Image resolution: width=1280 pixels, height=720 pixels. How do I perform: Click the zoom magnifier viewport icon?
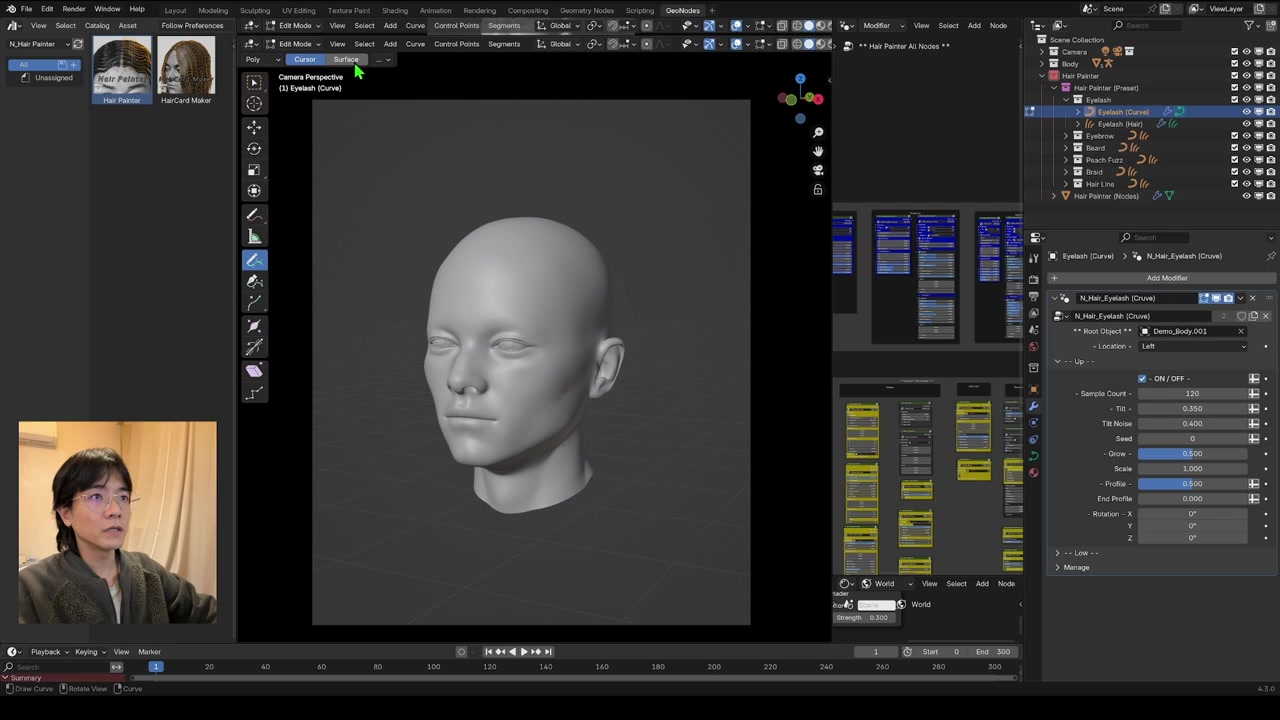click(818, 132)
